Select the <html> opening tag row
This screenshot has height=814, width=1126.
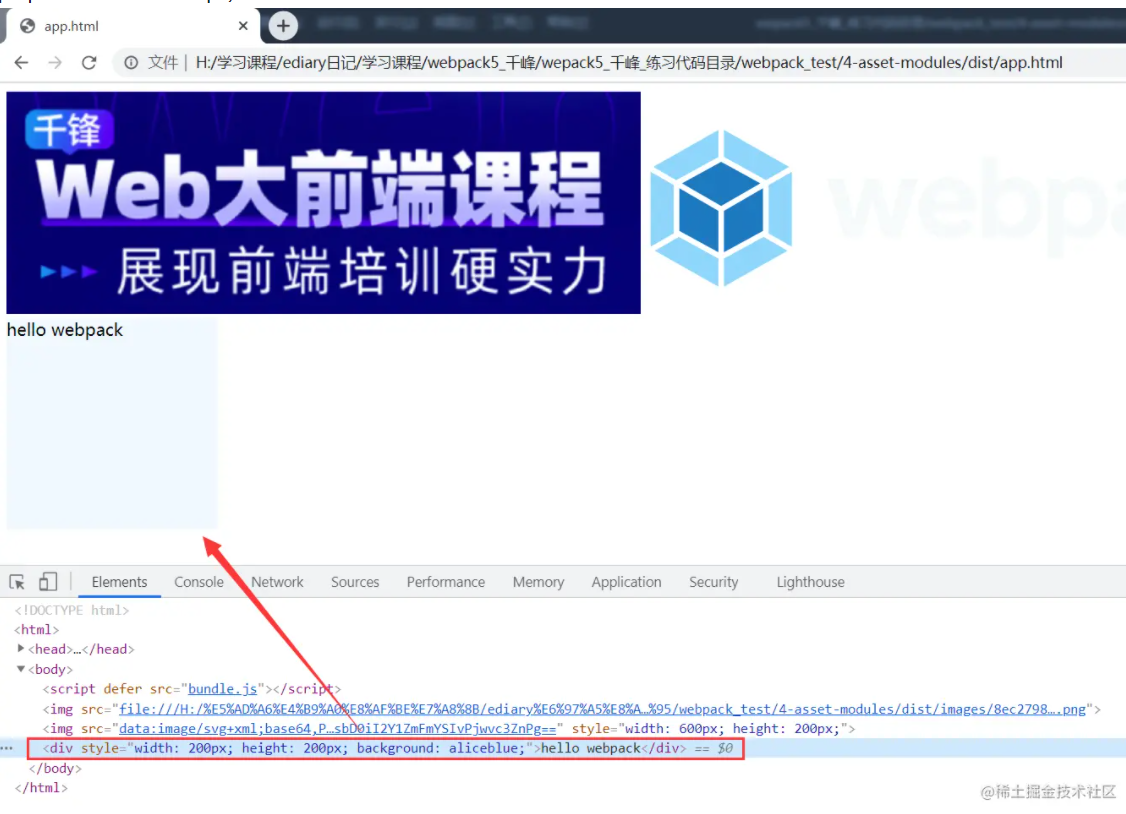(x=37, y=630)
